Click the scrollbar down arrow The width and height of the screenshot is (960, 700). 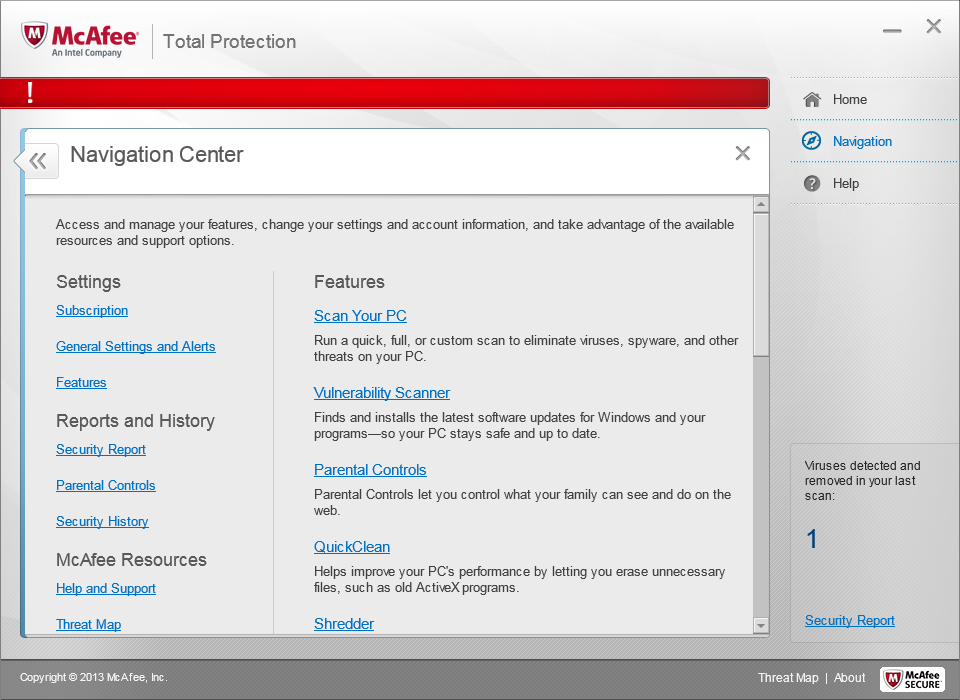point(761,625)
